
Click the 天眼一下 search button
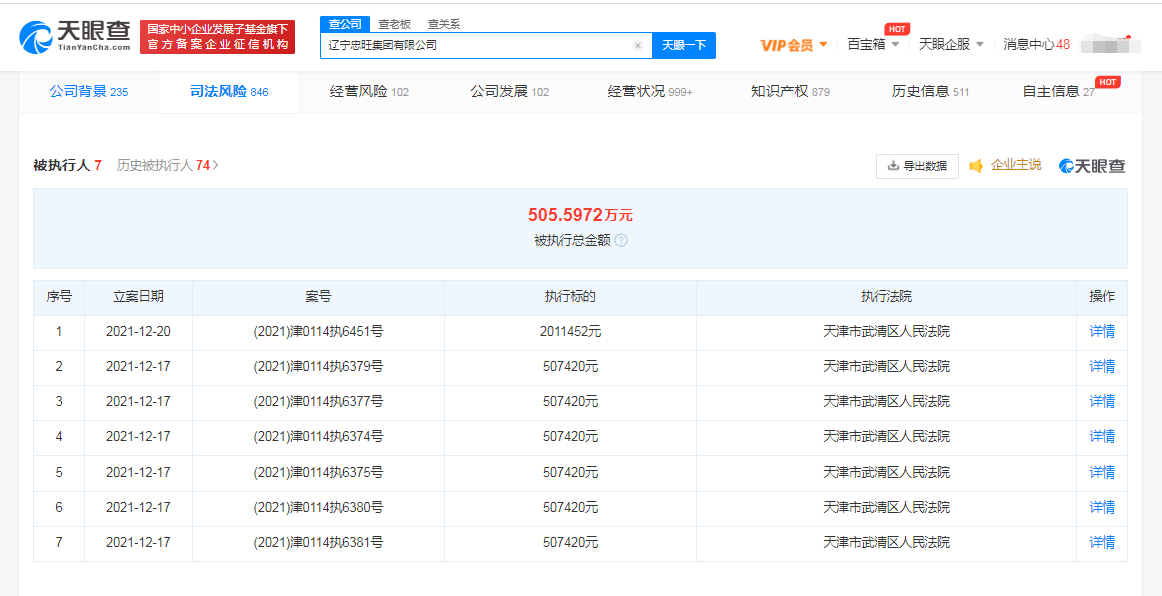coord(683,45)
